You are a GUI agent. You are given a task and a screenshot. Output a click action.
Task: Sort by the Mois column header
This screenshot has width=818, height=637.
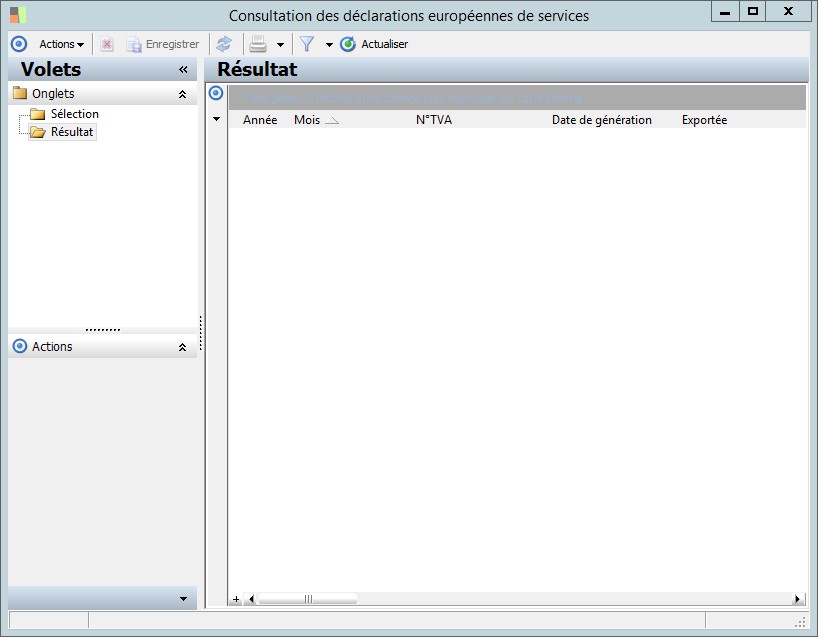(307, 120)
